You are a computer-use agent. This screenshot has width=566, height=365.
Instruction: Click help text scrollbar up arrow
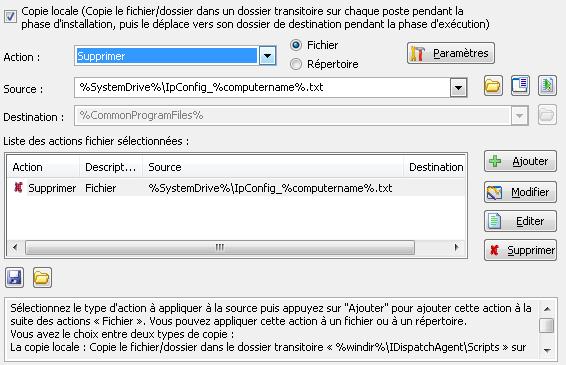pos(547,309)
